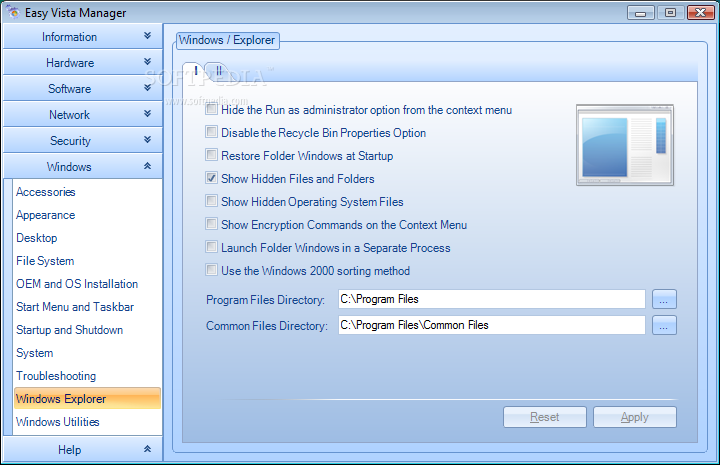This screenshot has height=465, width=720.
Task: Open Accessories in the Windows list
Action: click(45, 192)
